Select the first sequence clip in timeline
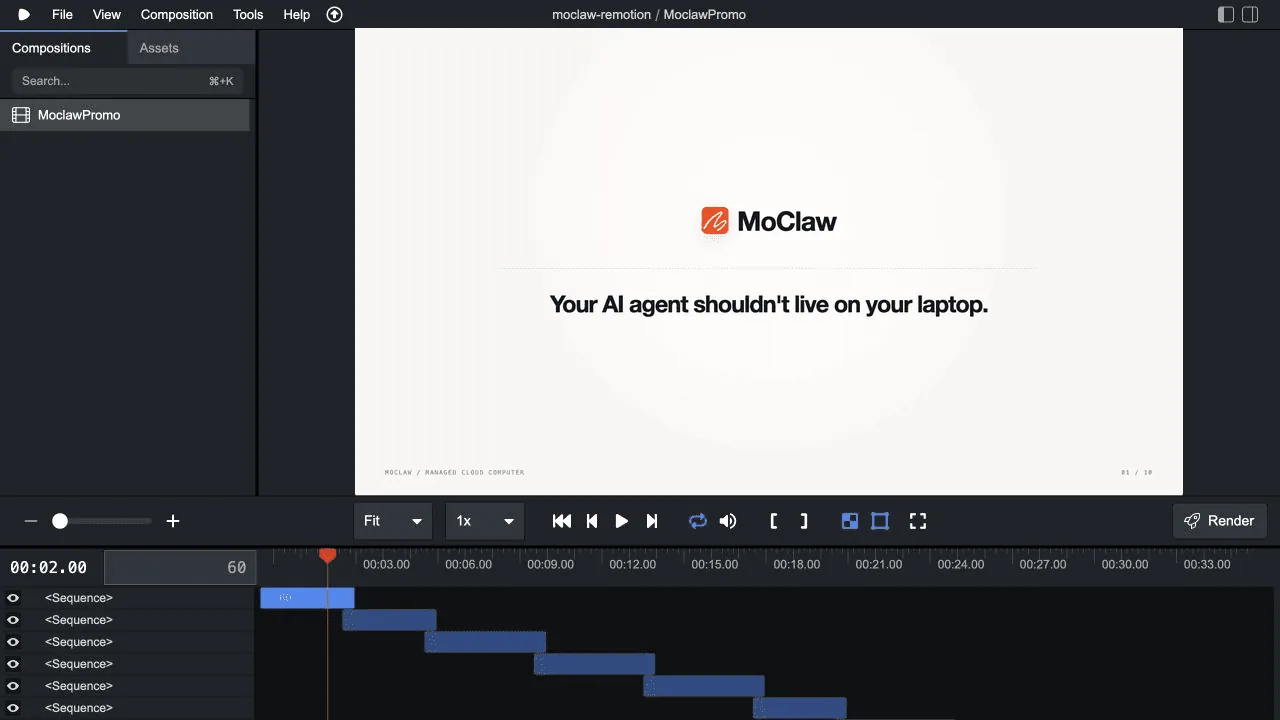Image resolution: width=1280 pixels, height=720 pixels. (x=307, y=598)
